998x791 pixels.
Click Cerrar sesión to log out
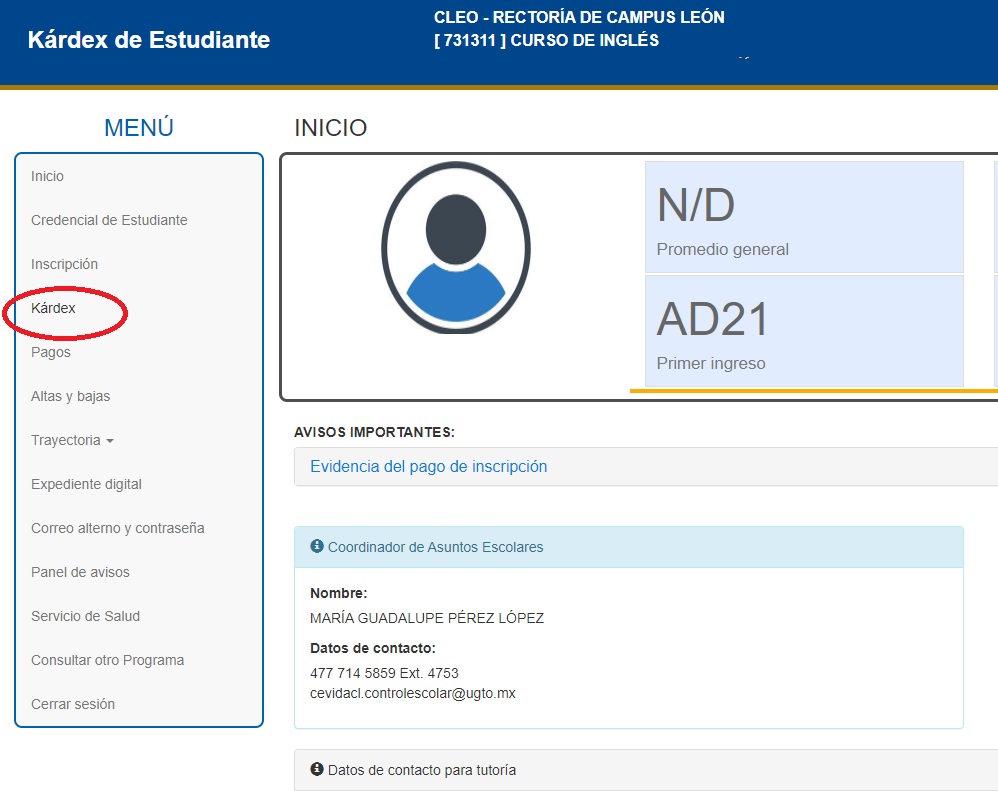tap(73, 704)
